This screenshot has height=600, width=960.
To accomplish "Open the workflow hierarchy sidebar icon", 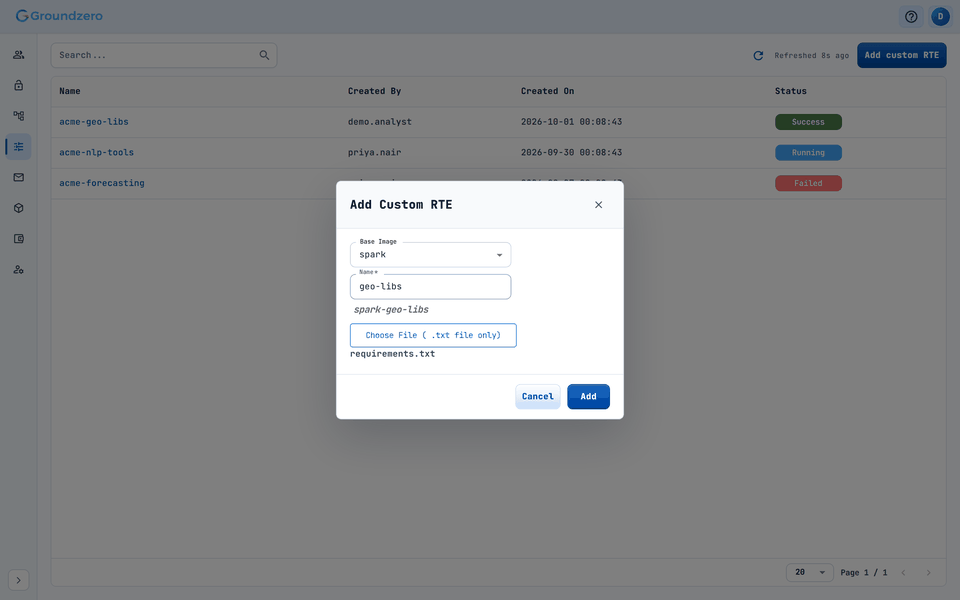I will (18, 116).
